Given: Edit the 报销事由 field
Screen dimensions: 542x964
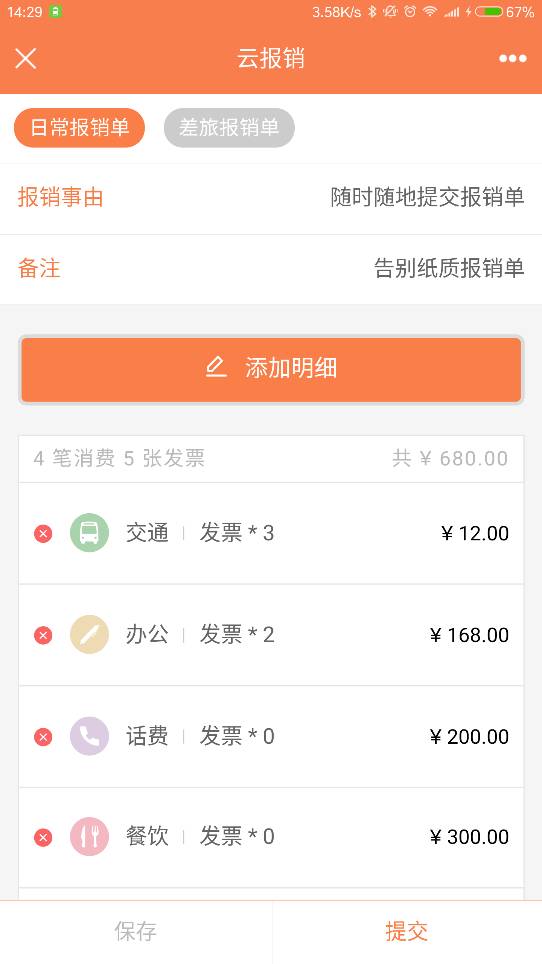Looking at the screenshot, I should point(271,198).
